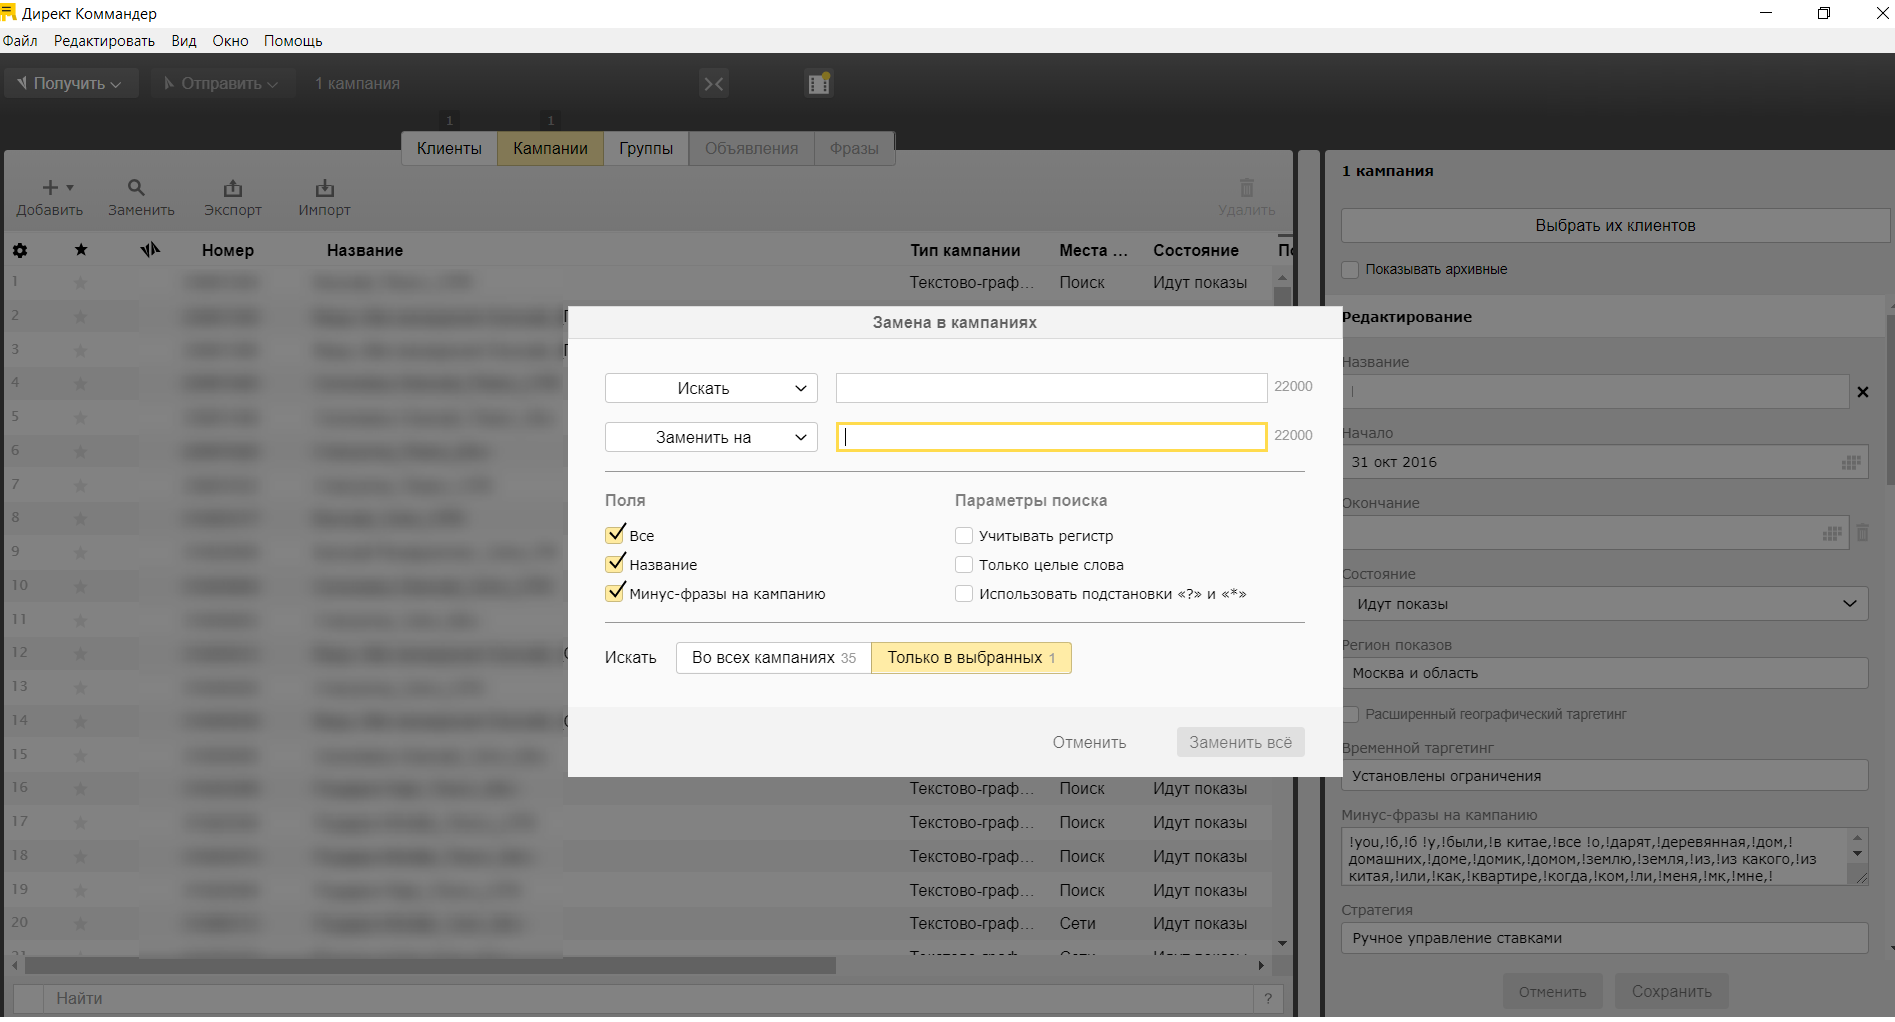Image resolution: width=1895 pixels, height=1022 pixels.
Task: Open the start date calendar icon
Action: pos(1851,462)
